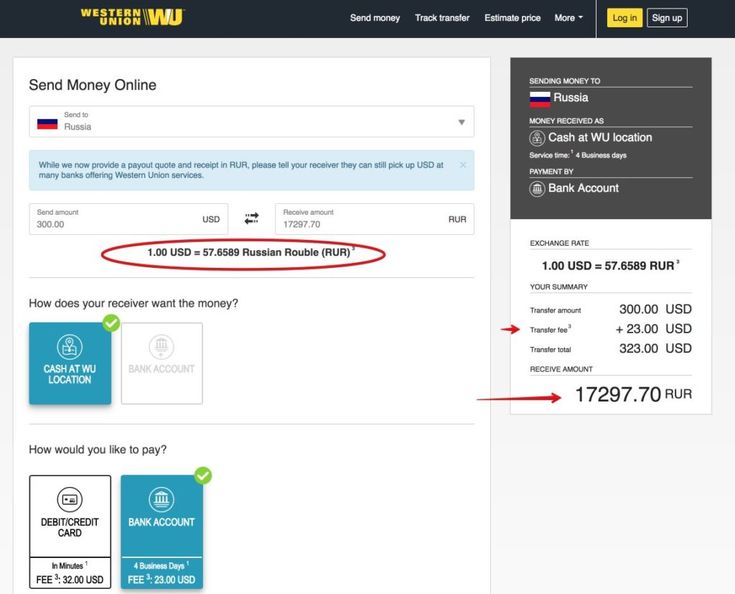Screen dimensions: 735x594
Task: Dismiss the RUR payout notice
Action: coord(463,165)
